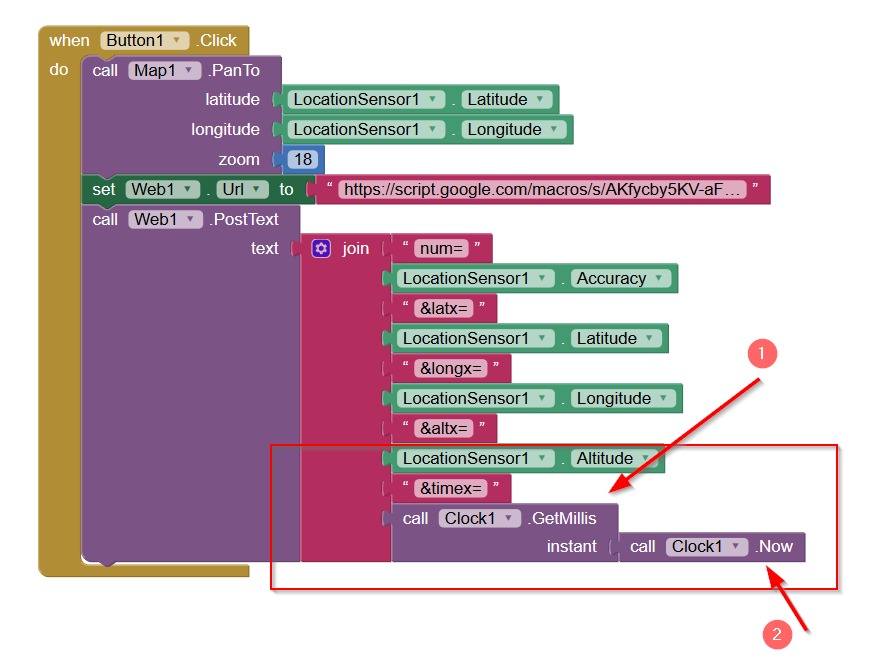
Task: Open the Accuracy property dropdown
Action: click(620, 279)
